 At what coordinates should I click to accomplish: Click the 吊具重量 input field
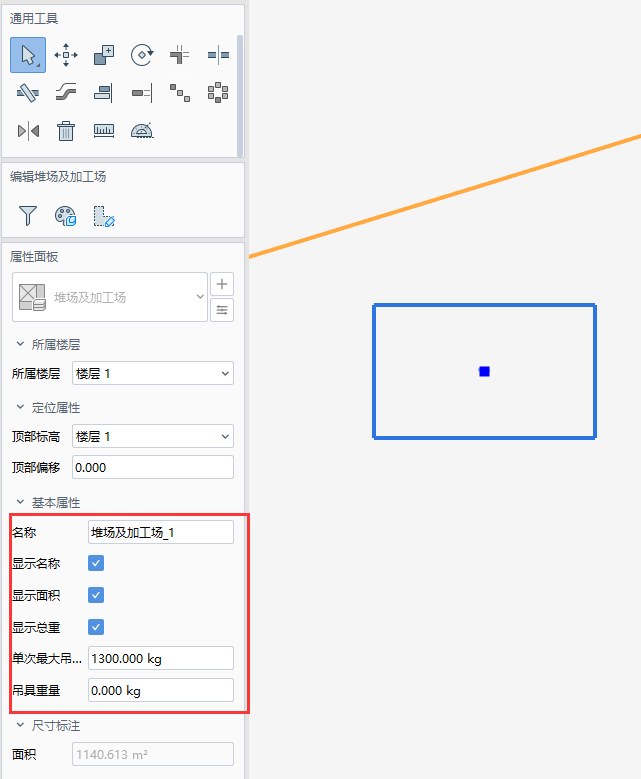[161, 691]
